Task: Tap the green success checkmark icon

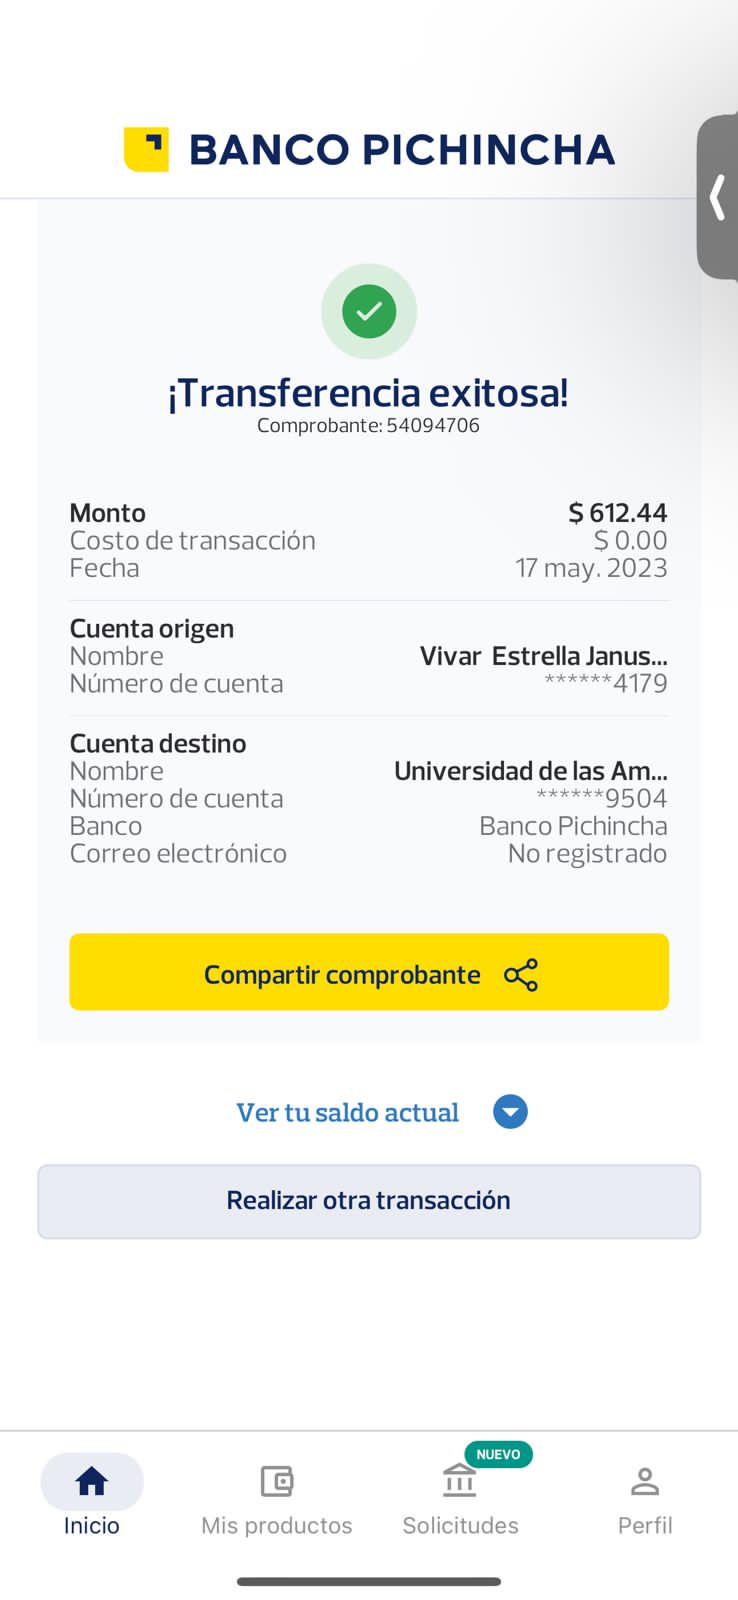Action: 369,311
